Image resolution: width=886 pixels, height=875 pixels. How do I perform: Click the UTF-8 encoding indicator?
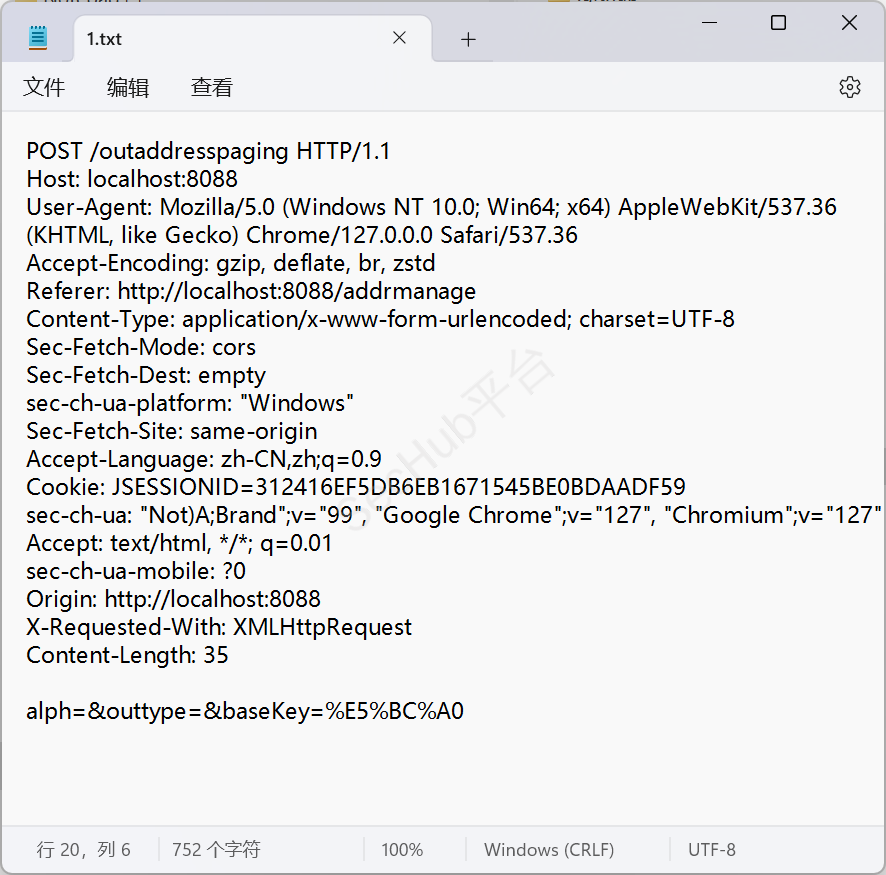pos(712,850)
